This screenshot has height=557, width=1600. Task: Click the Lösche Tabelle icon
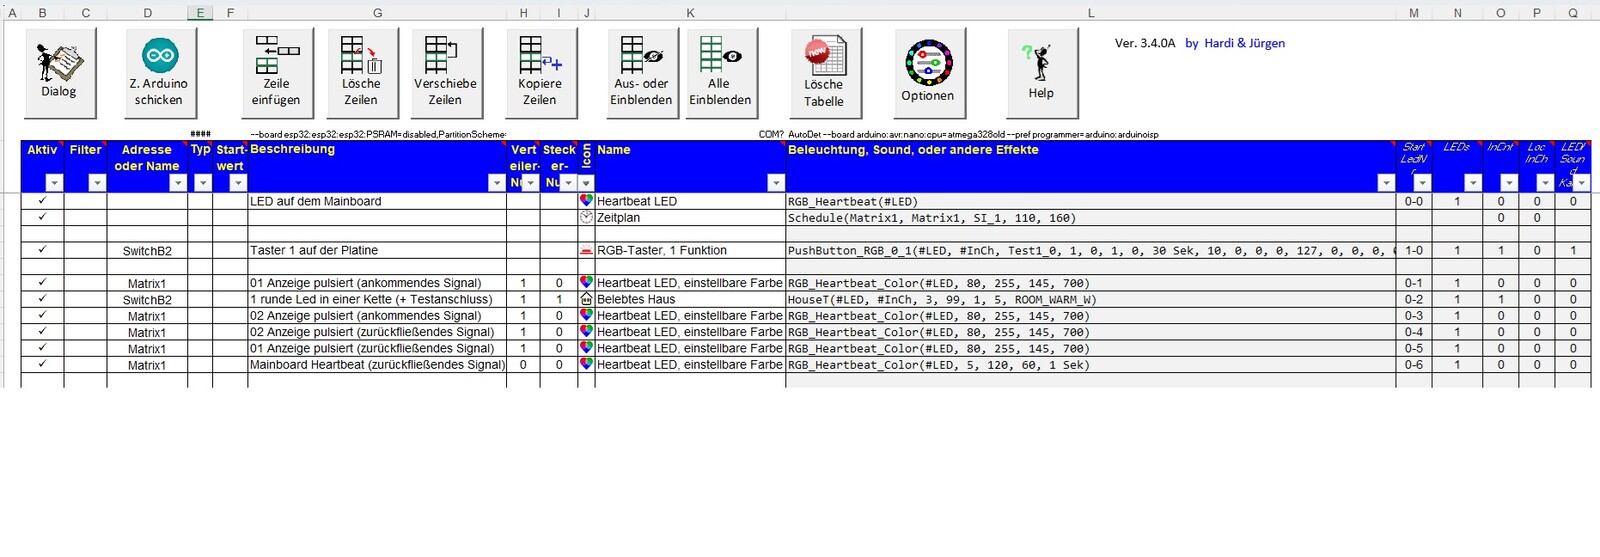click(x=825, y=72)
